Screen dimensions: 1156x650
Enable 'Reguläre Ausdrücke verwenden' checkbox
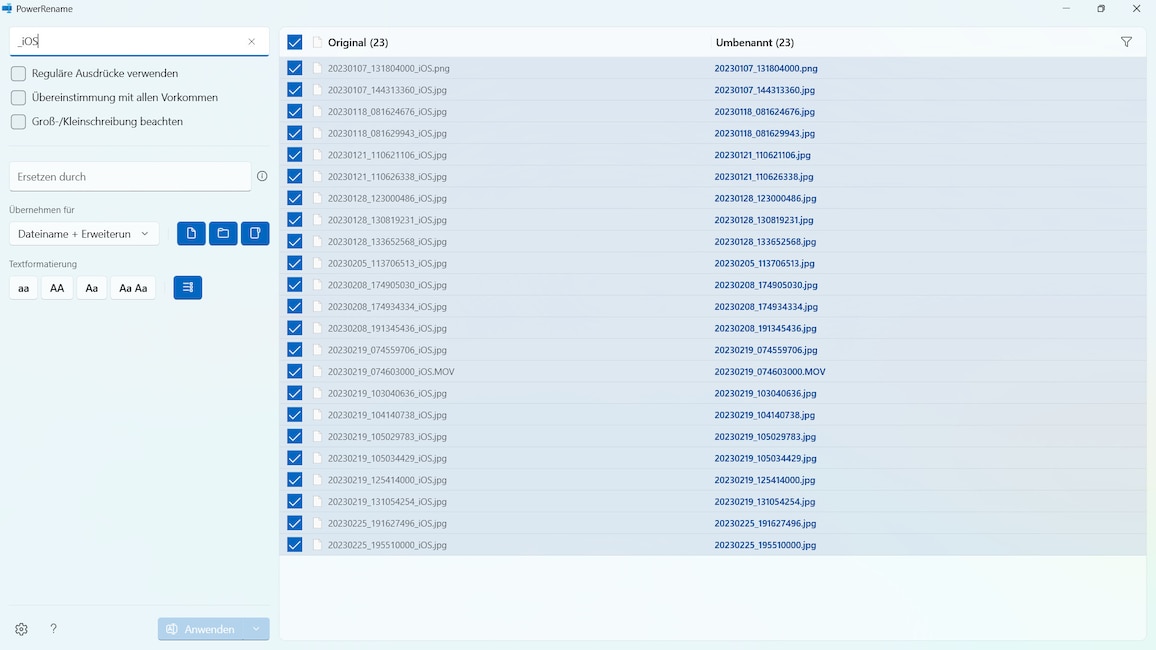(18, 74)
